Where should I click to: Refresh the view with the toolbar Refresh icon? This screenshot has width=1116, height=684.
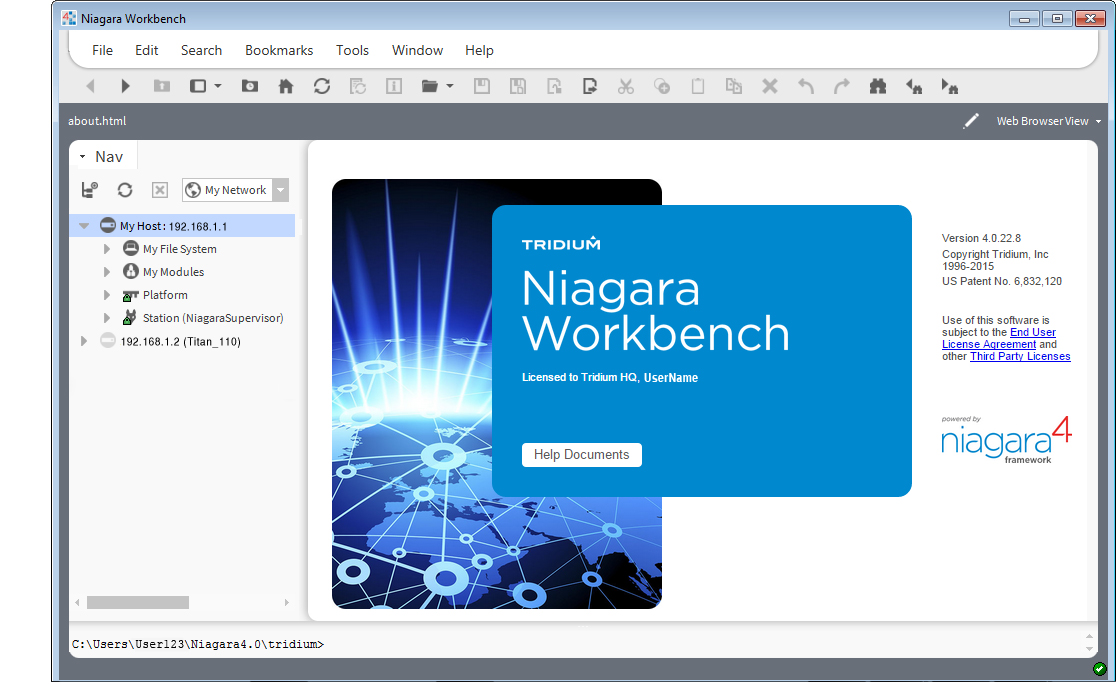322,86
